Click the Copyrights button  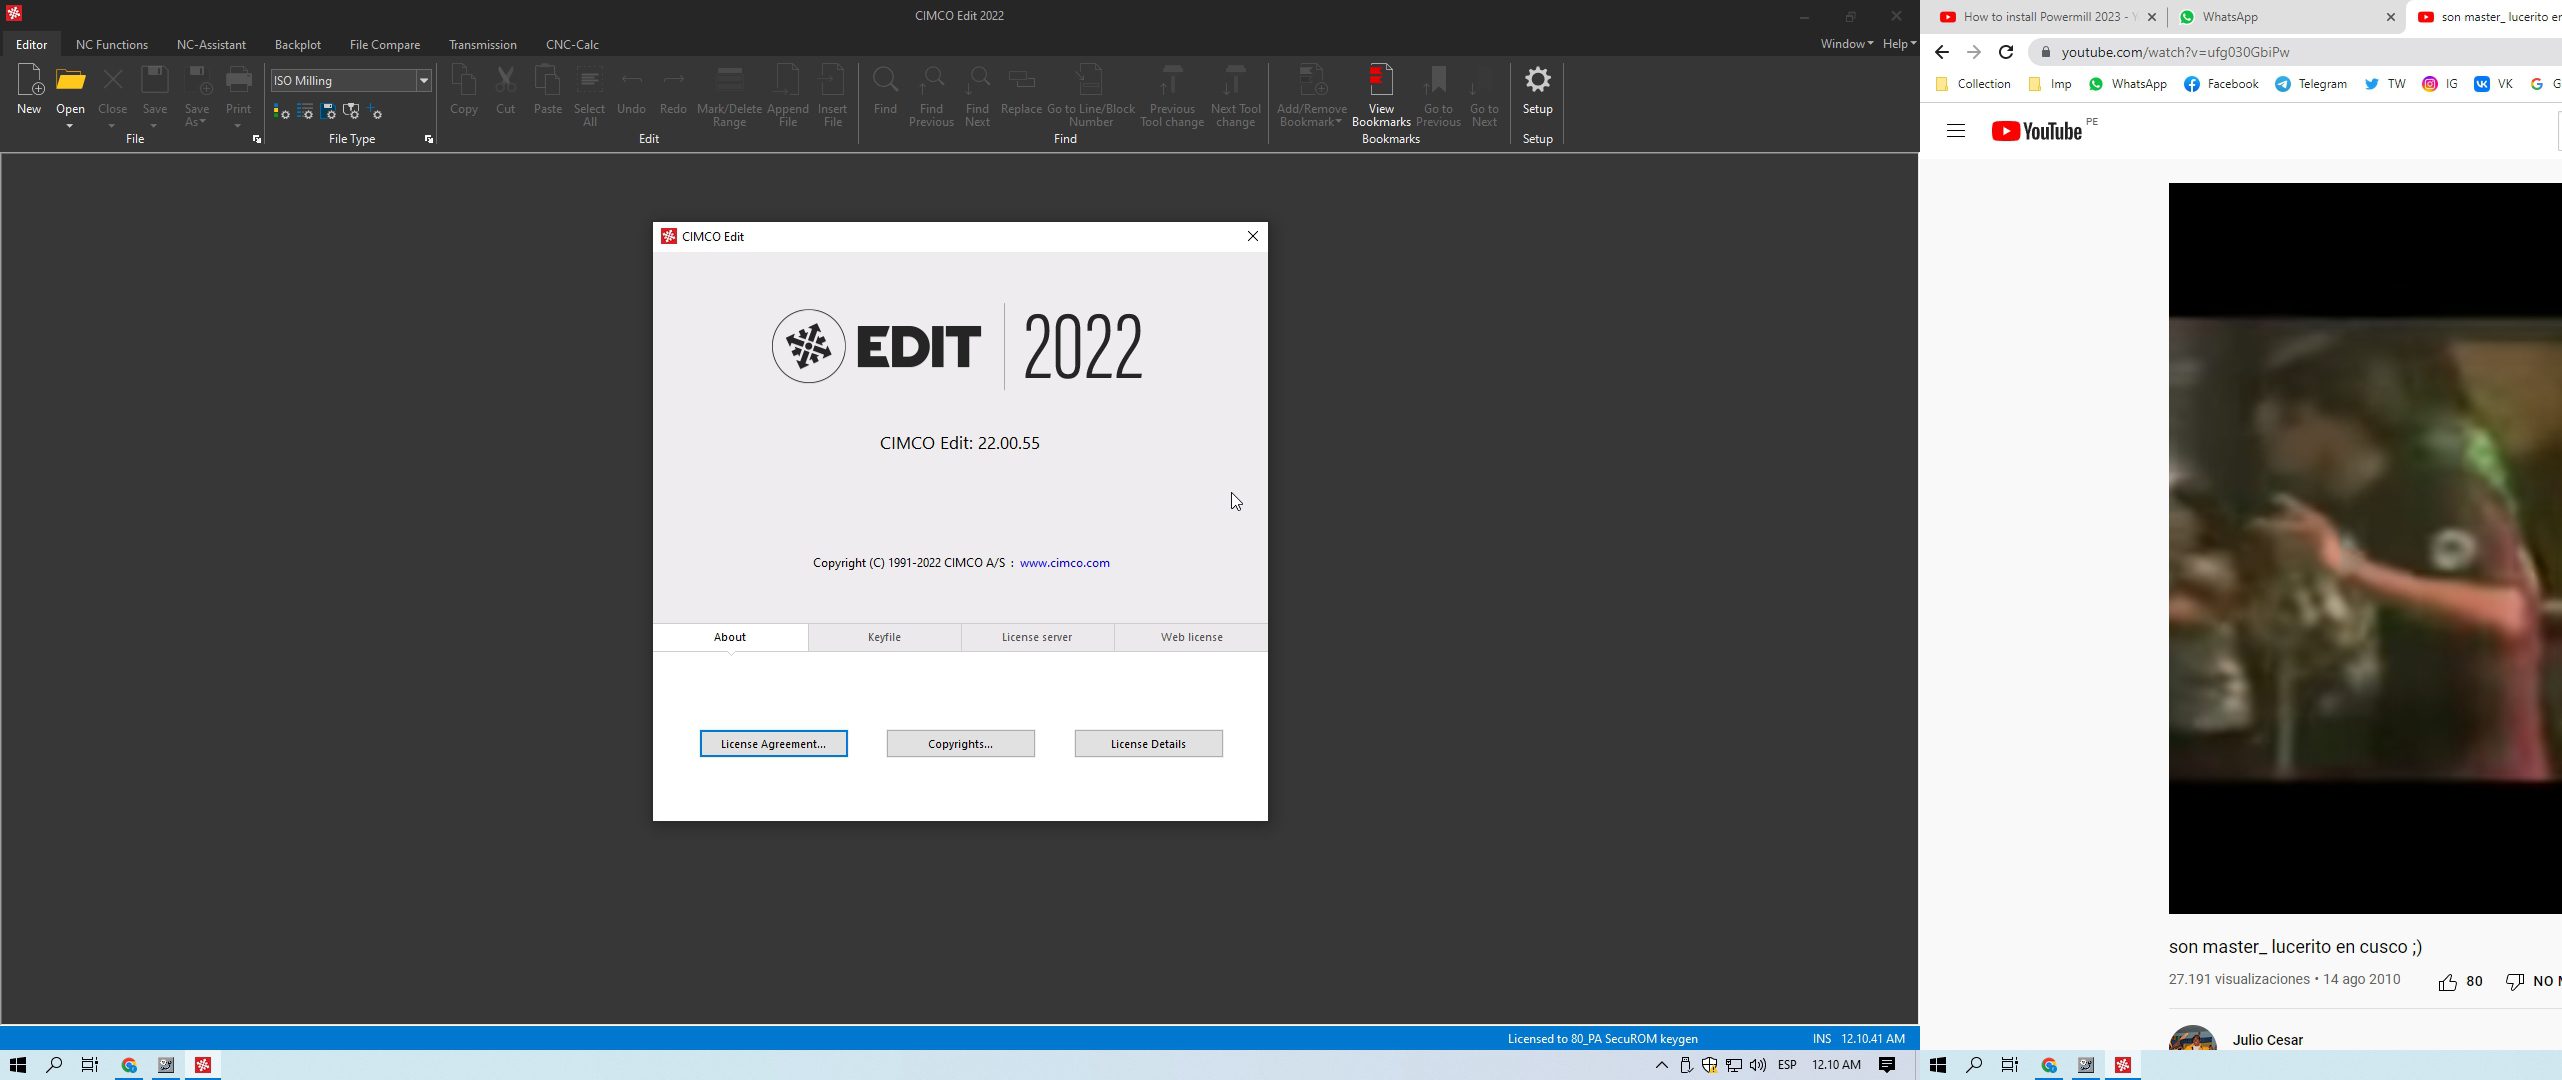pos(959,743)
